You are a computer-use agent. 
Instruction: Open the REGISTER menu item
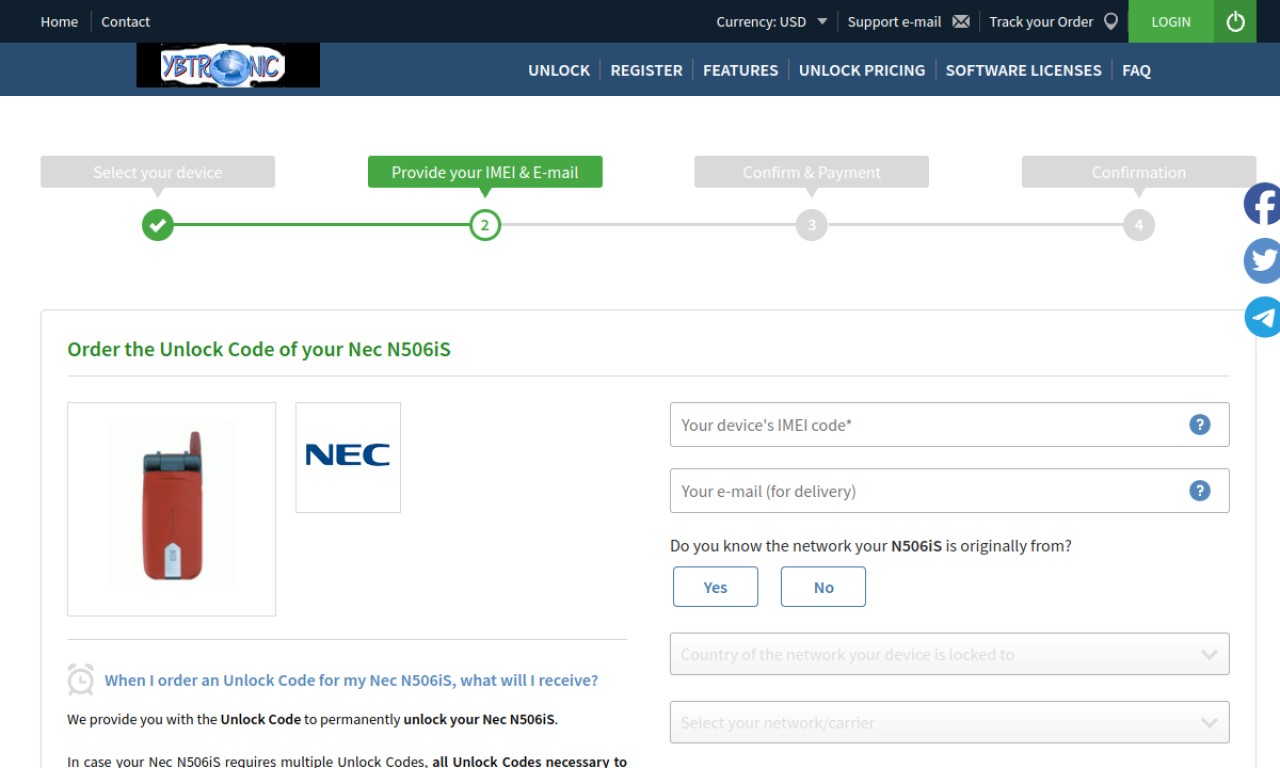point(647,70)
